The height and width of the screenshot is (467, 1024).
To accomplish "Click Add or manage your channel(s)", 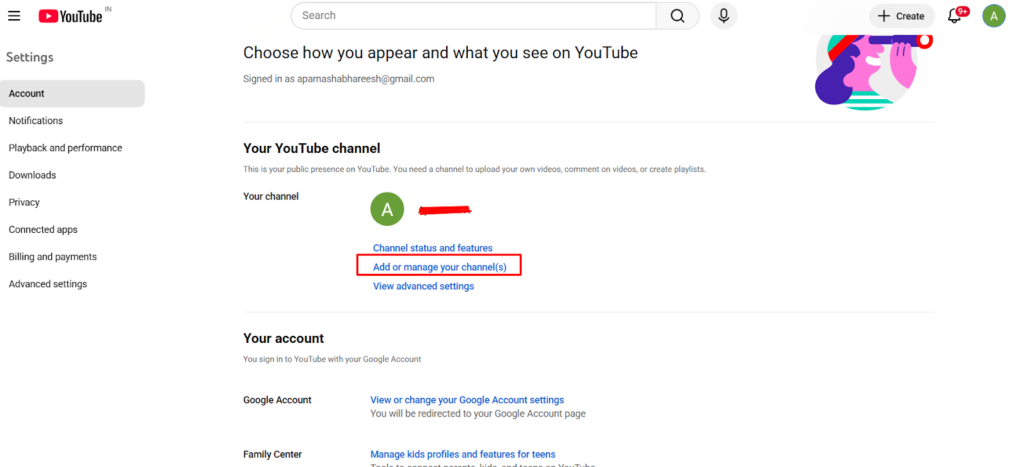I will [x=440, y=267].
